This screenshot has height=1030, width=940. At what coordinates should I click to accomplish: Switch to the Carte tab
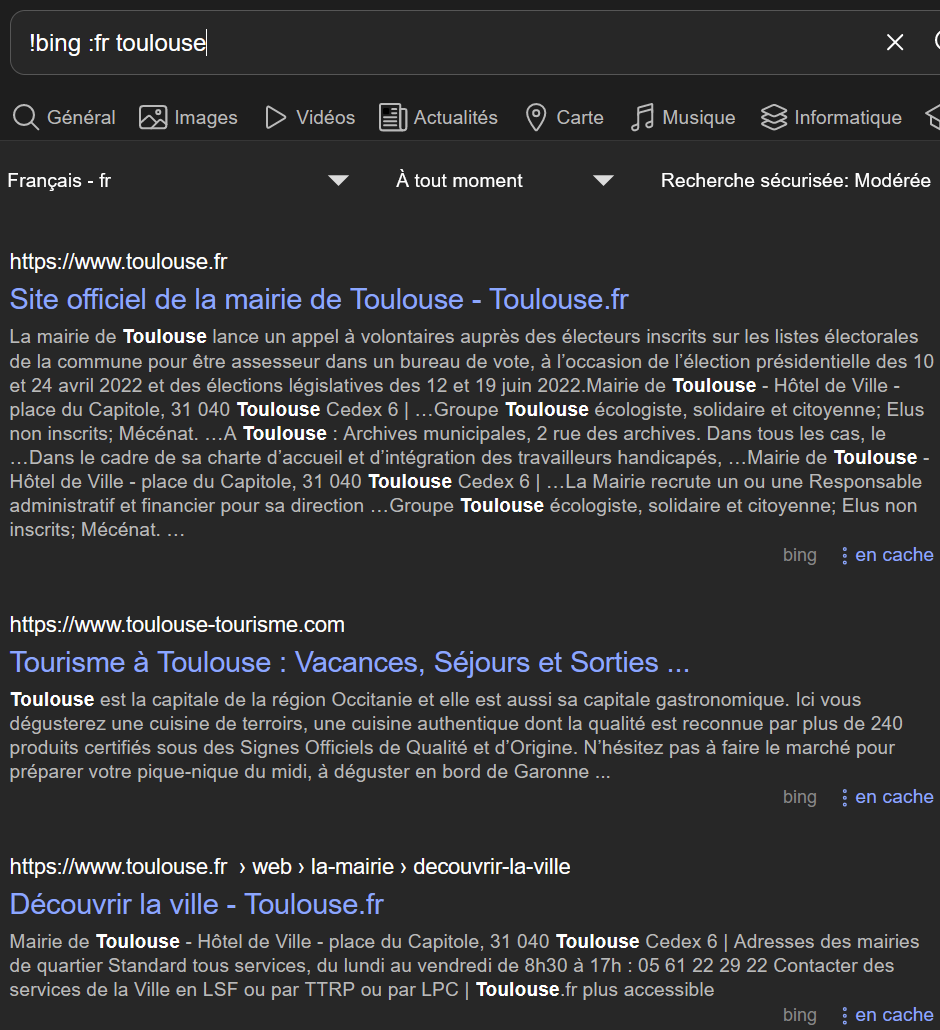coord(565,118)
